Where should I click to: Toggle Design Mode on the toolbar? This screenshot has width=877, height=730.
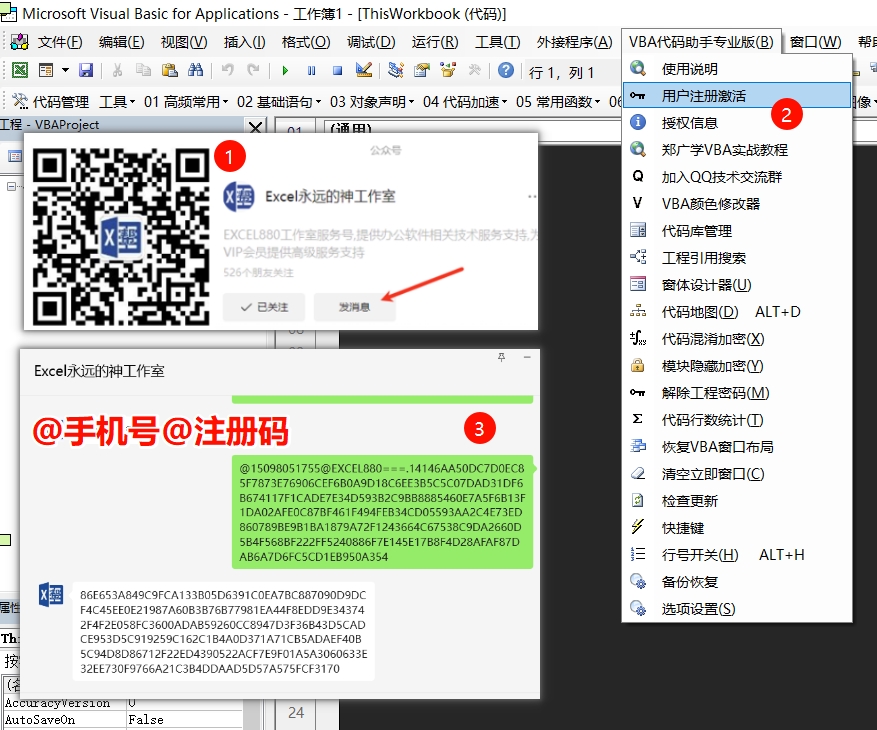[365, 69]
